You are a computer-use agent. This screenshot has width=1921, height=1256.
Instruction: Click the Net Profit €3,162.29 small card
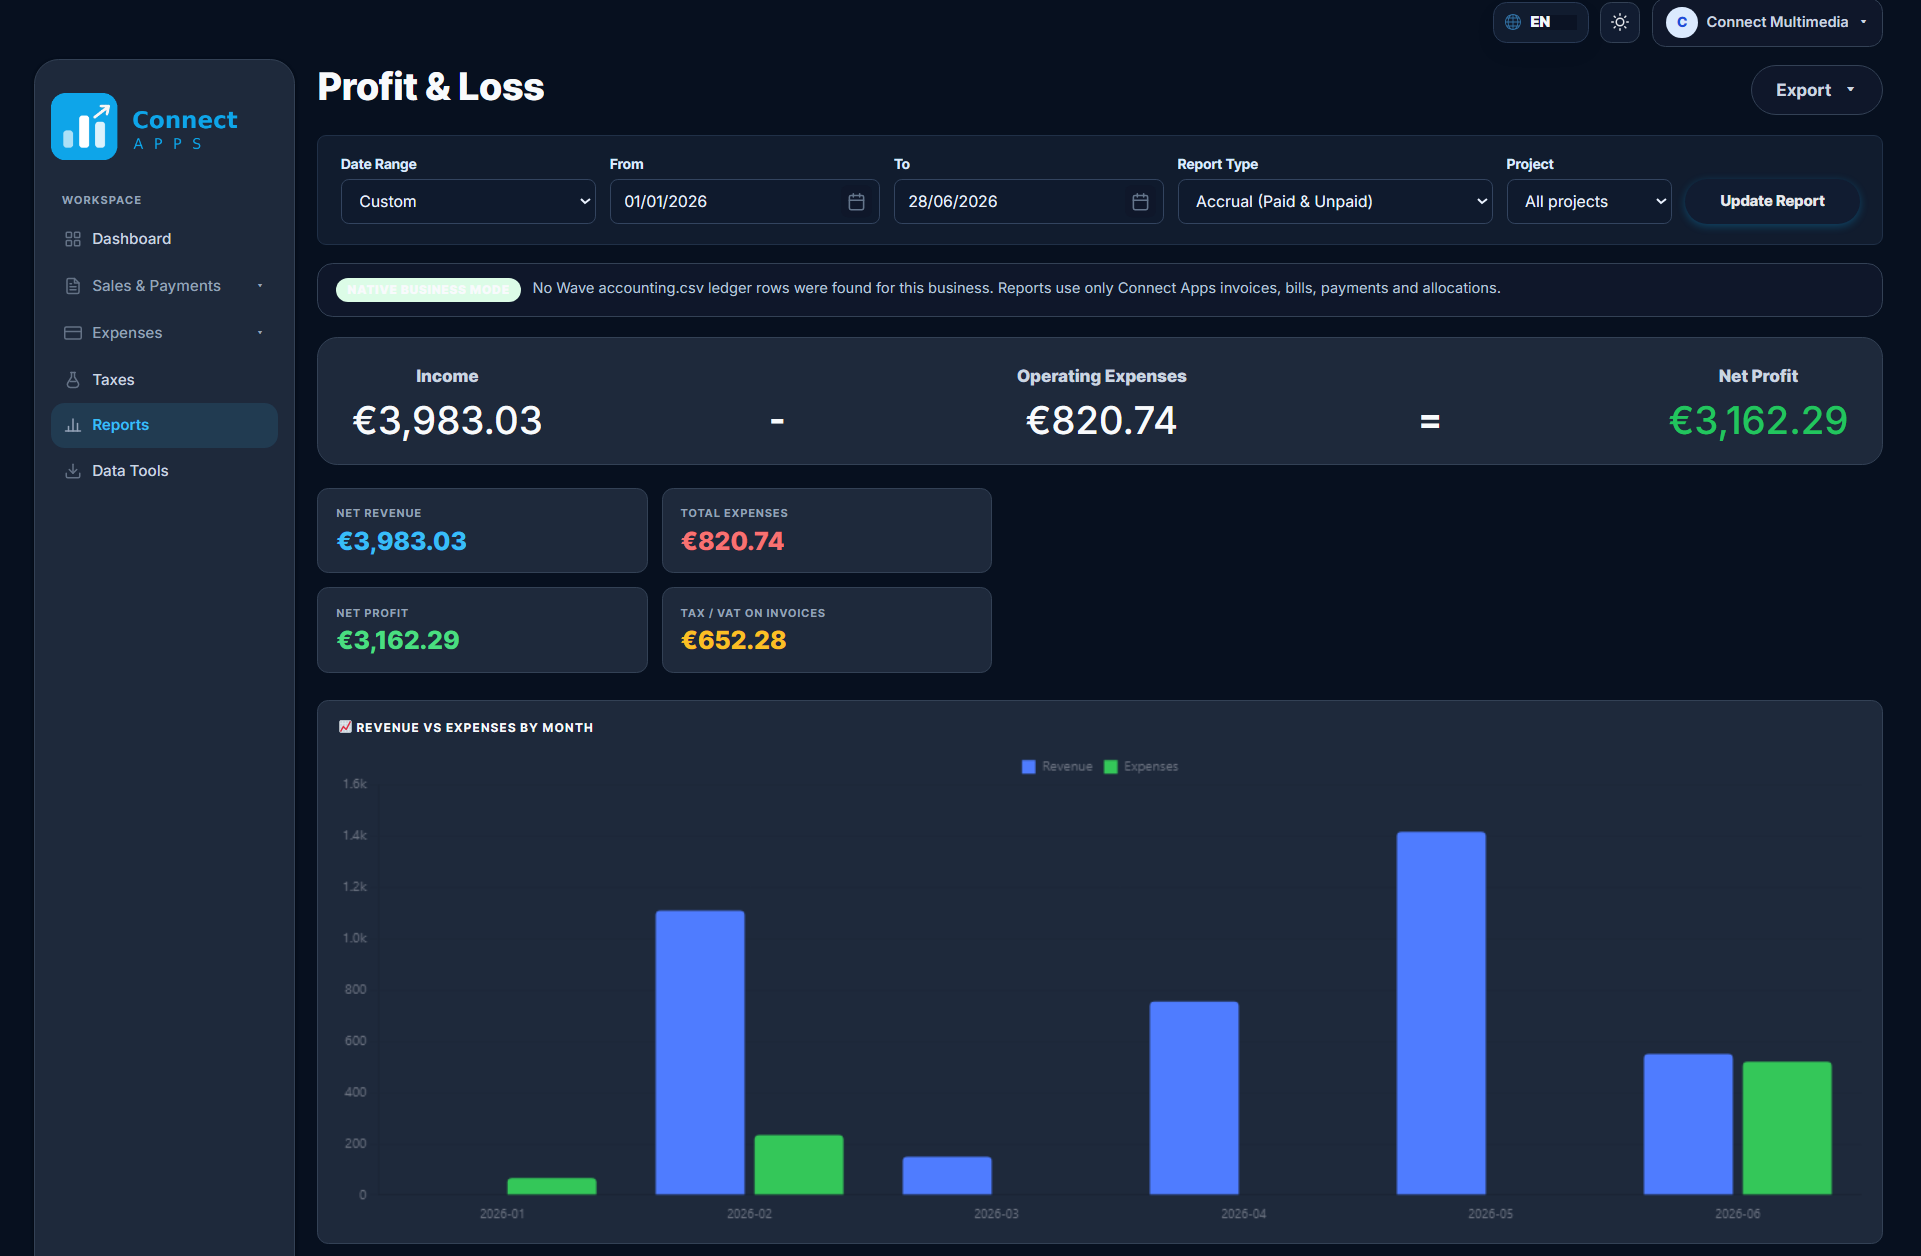[x=482, y=630]
